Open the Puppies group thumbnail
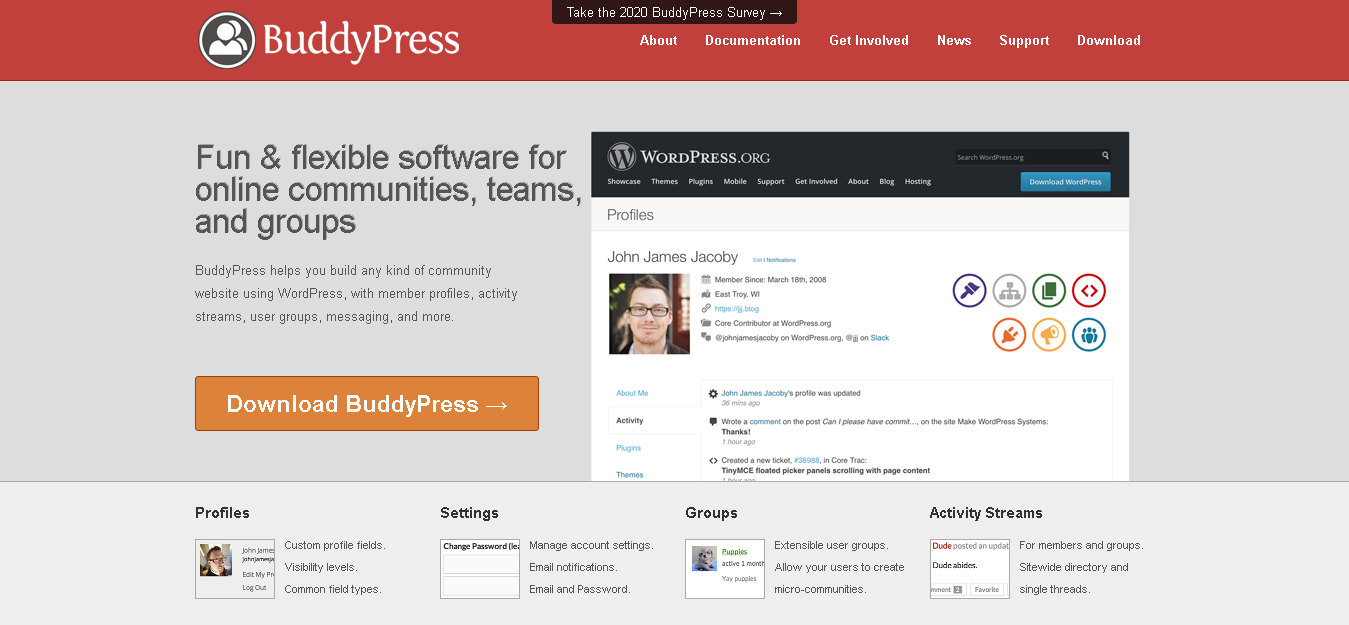Image resolution: width=1349 pixels, height=625 pixels. click(725, 569)
